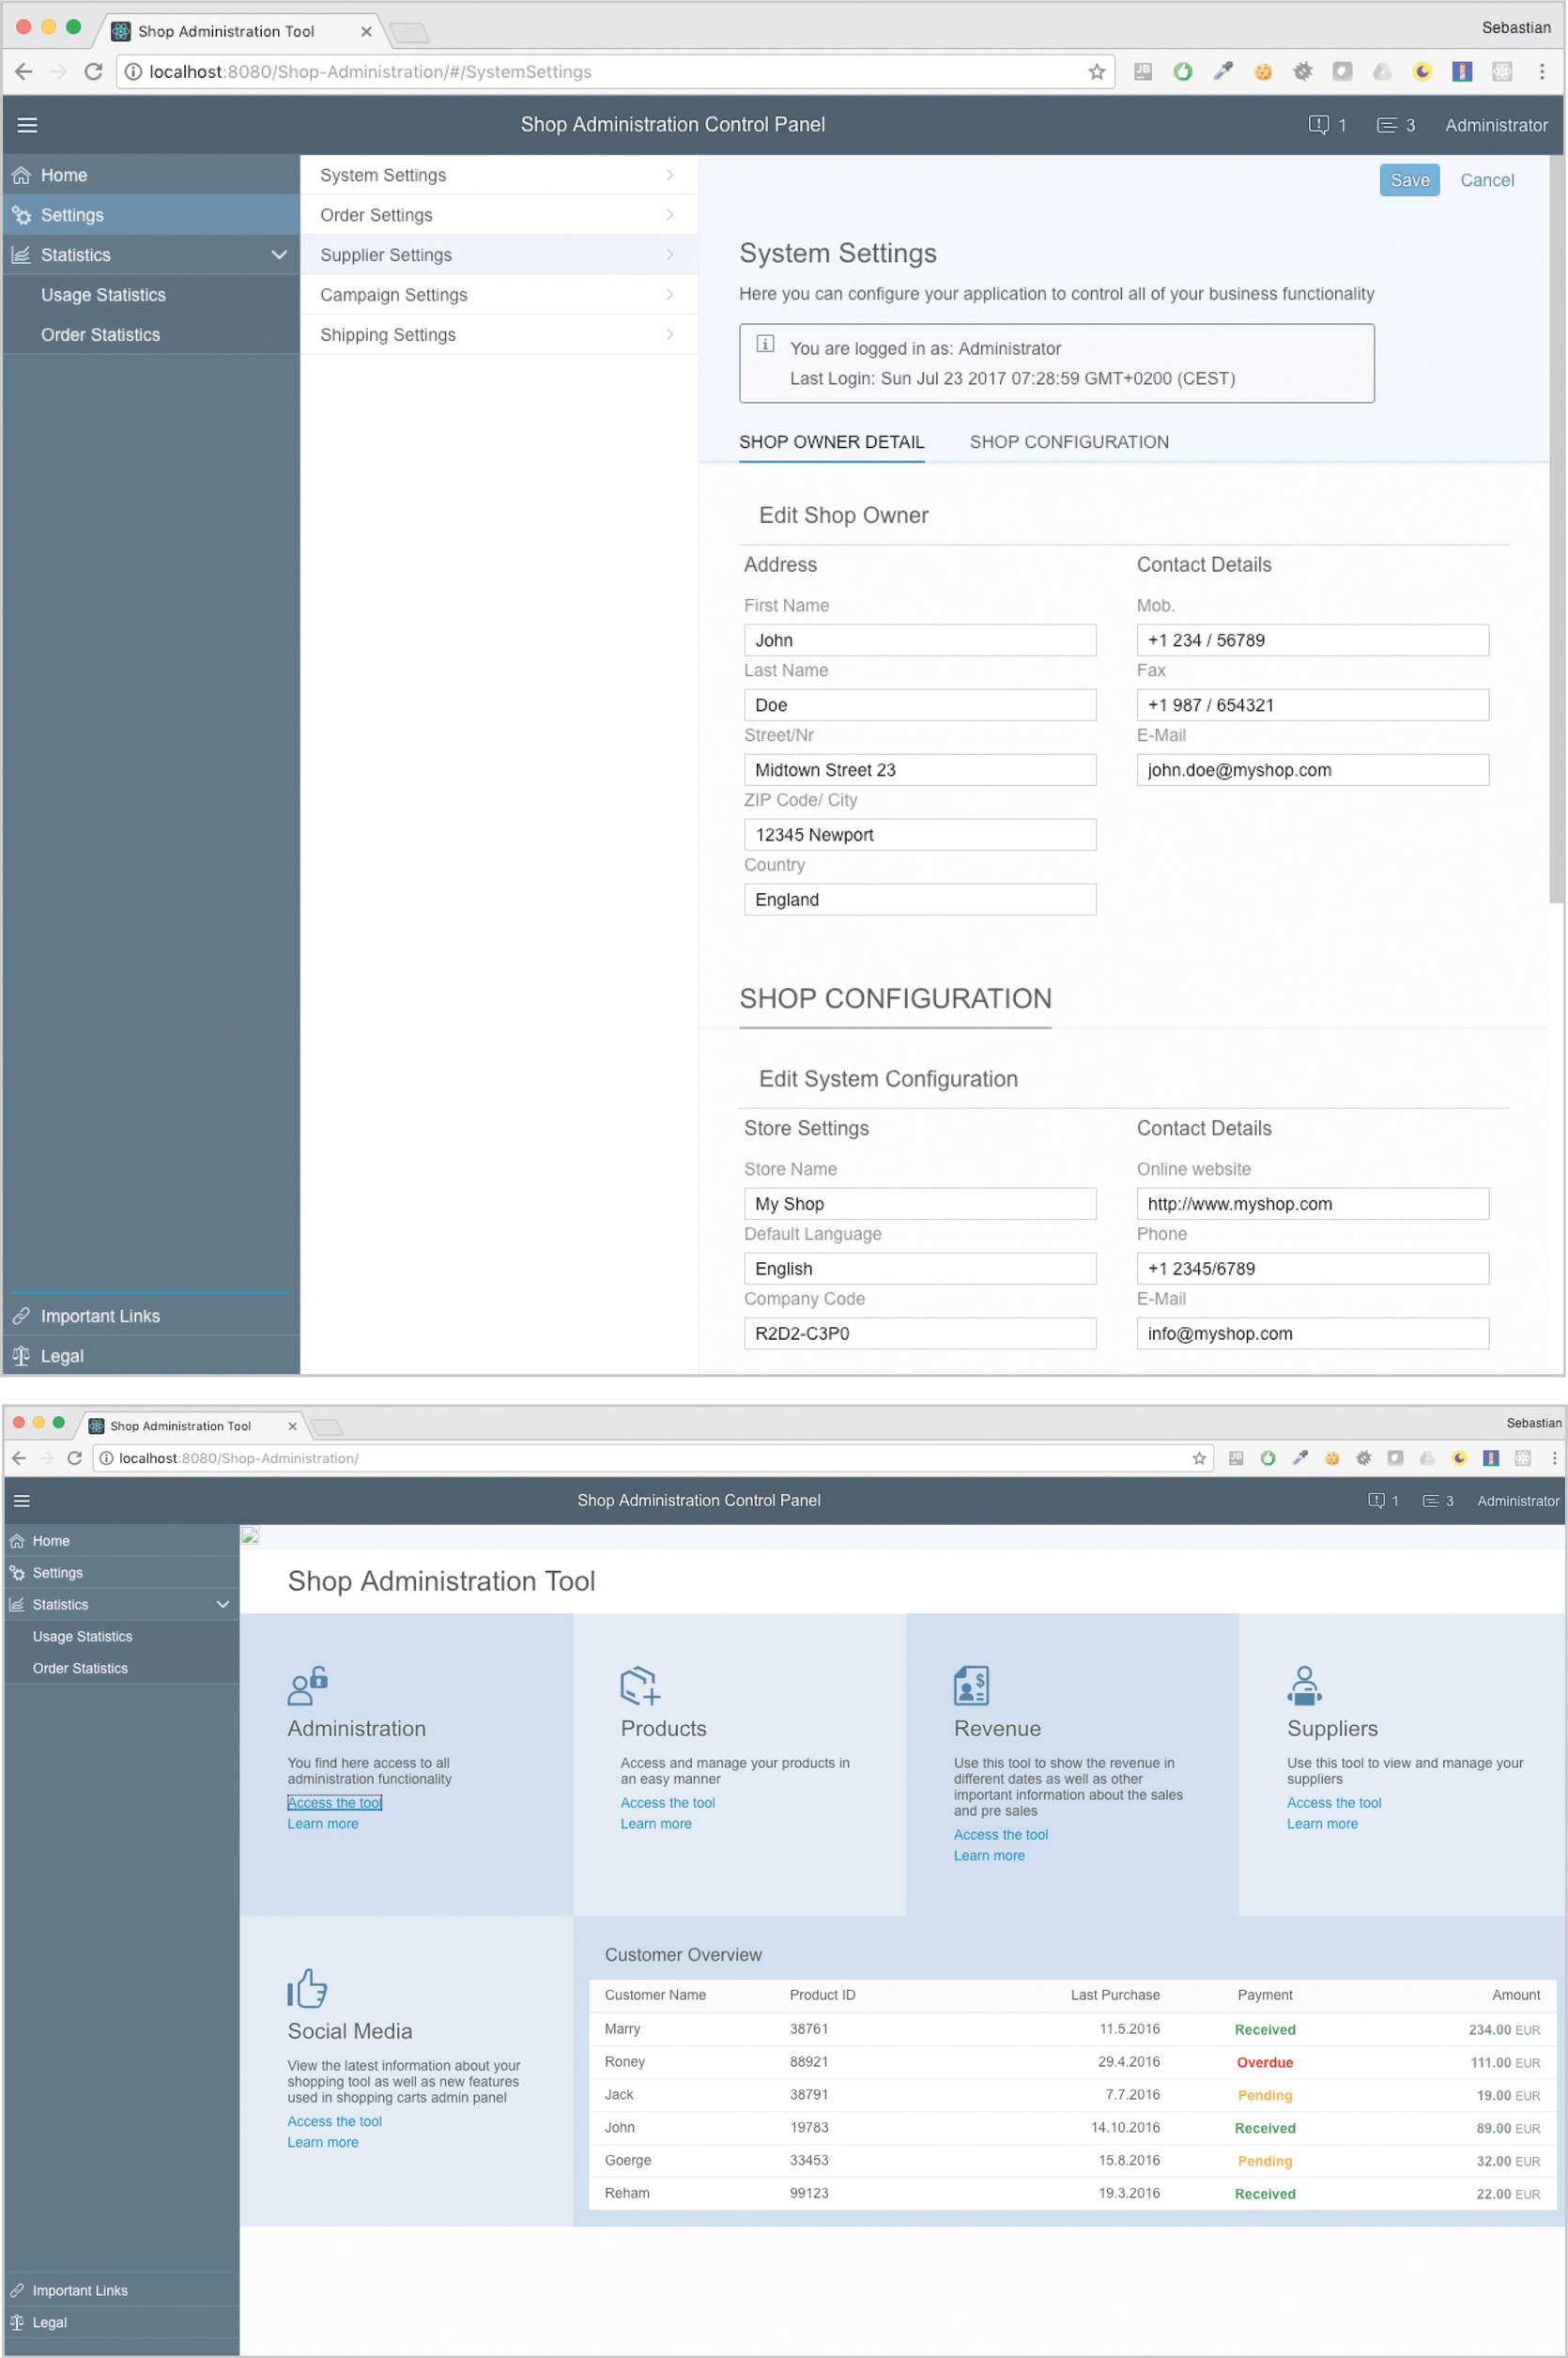This screenshot has width=1568, height=2358.
Task: Click Access the tool under Administration
Action: tap(335, 1803)
